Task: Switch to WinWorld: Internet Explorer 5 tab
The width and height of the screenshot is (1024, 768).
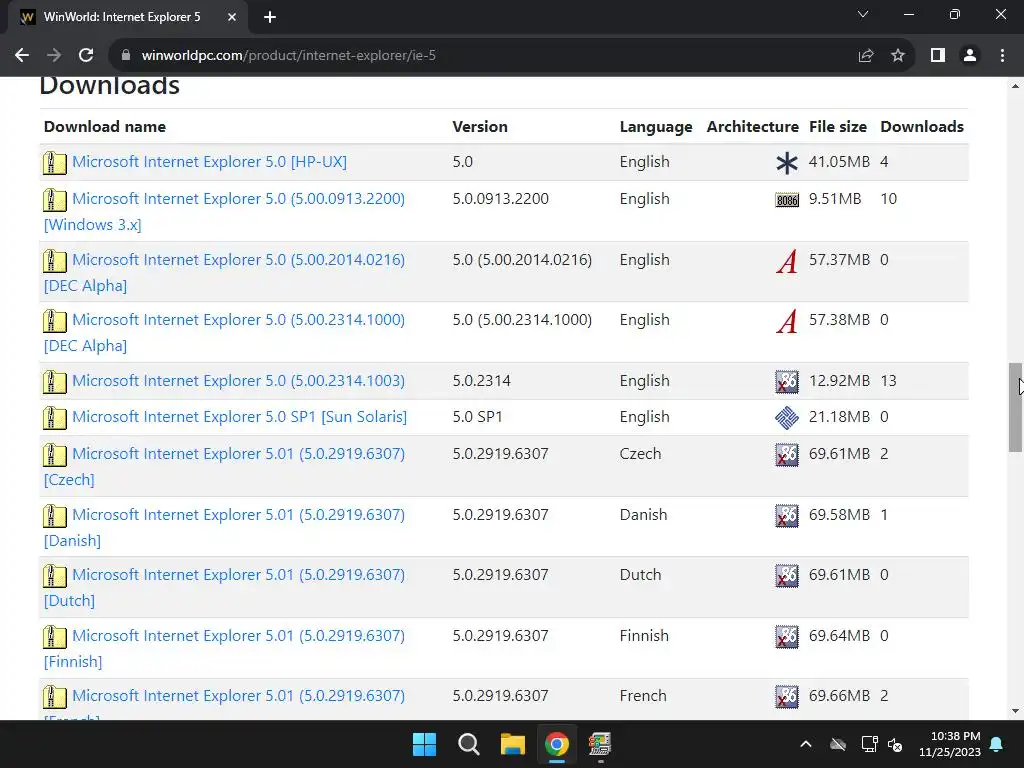Action: [x=121, y=17]
